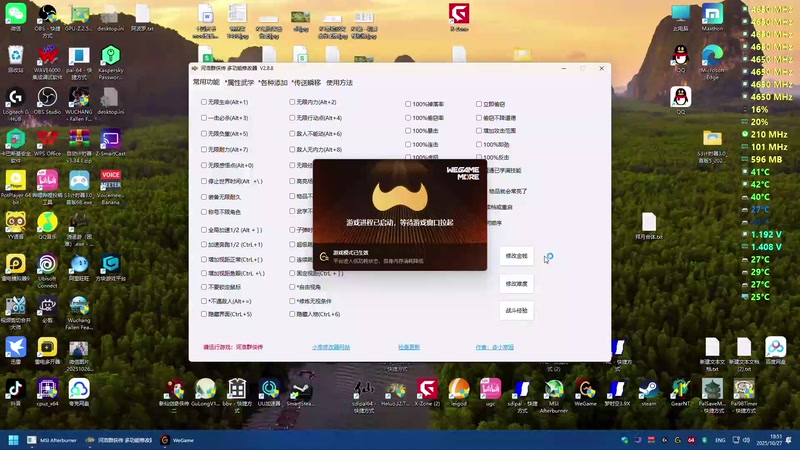Open the steam desktop shortcut

click(x=648, y=392)
